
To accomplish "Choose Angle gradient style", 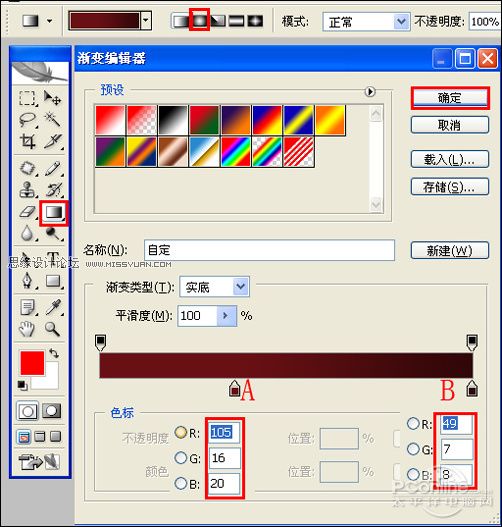I will 218,21.
